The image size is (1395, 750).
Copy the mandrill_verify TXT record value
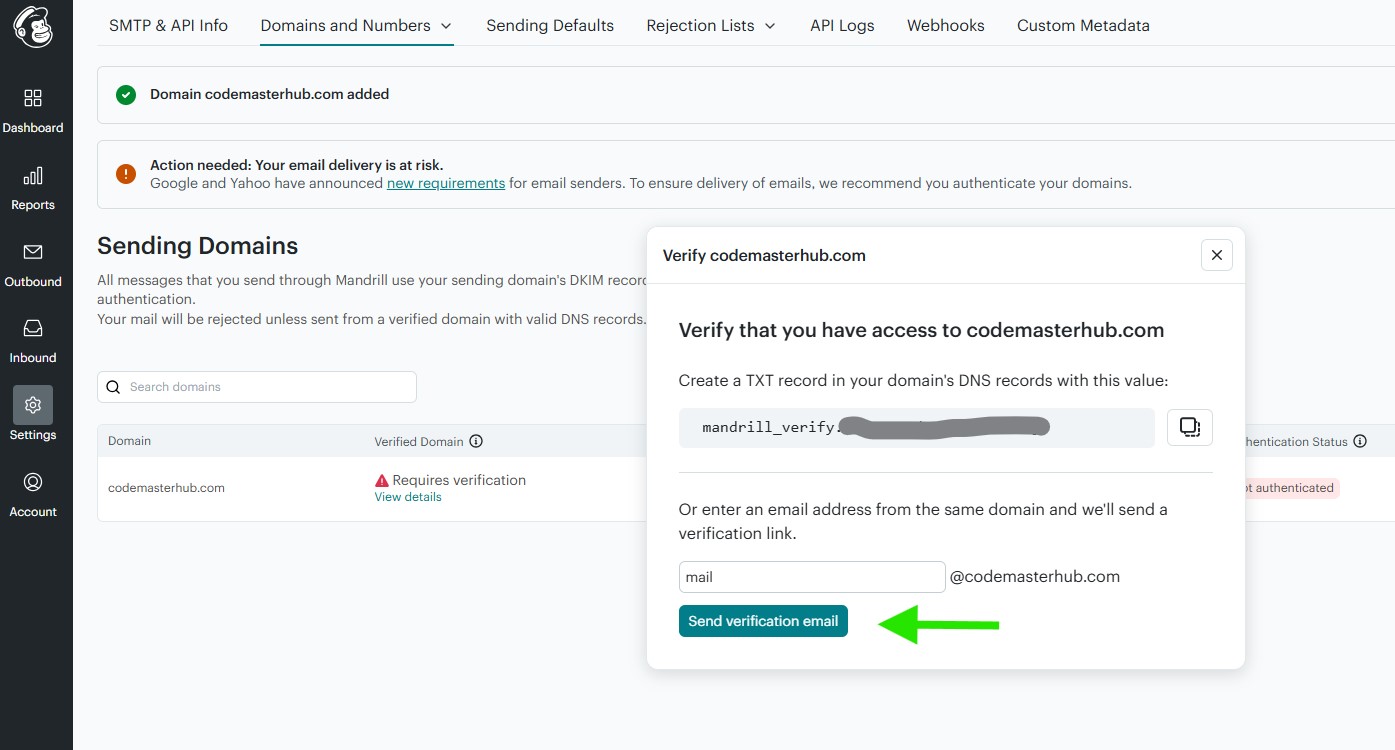click(x=1190, y=427)
